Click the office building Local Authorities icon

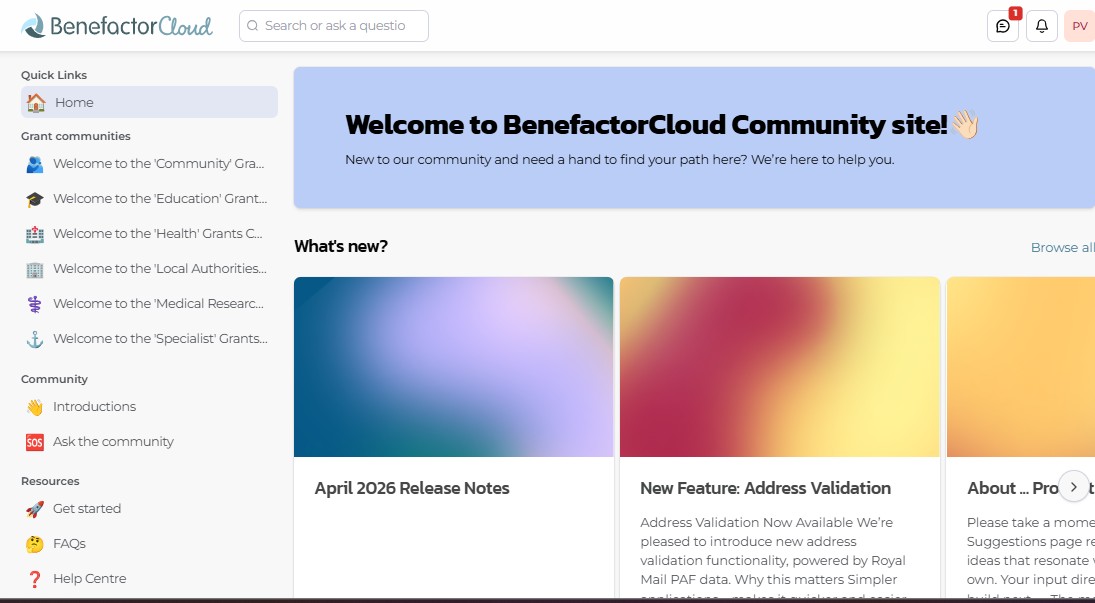click(35, 269)
